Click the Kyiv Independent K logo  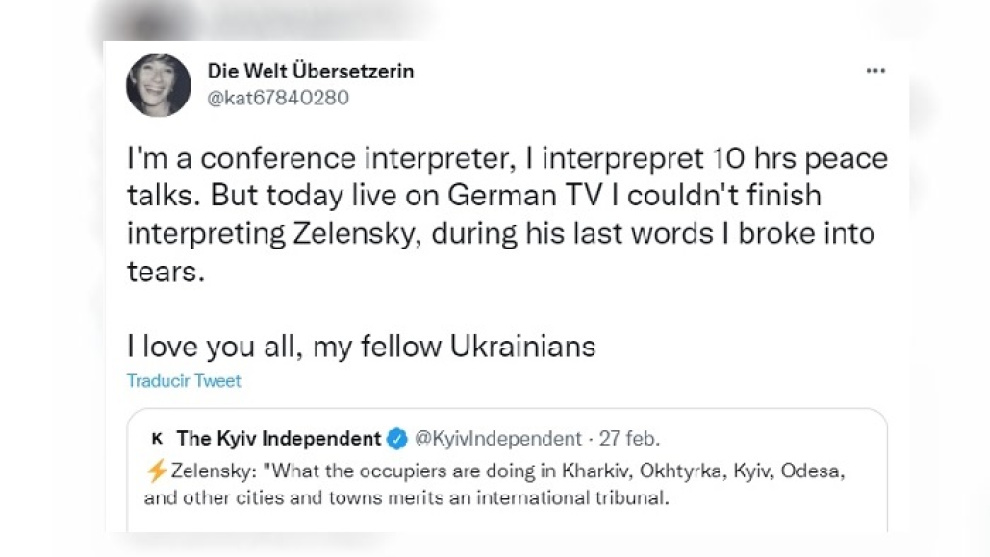(156, 438)
